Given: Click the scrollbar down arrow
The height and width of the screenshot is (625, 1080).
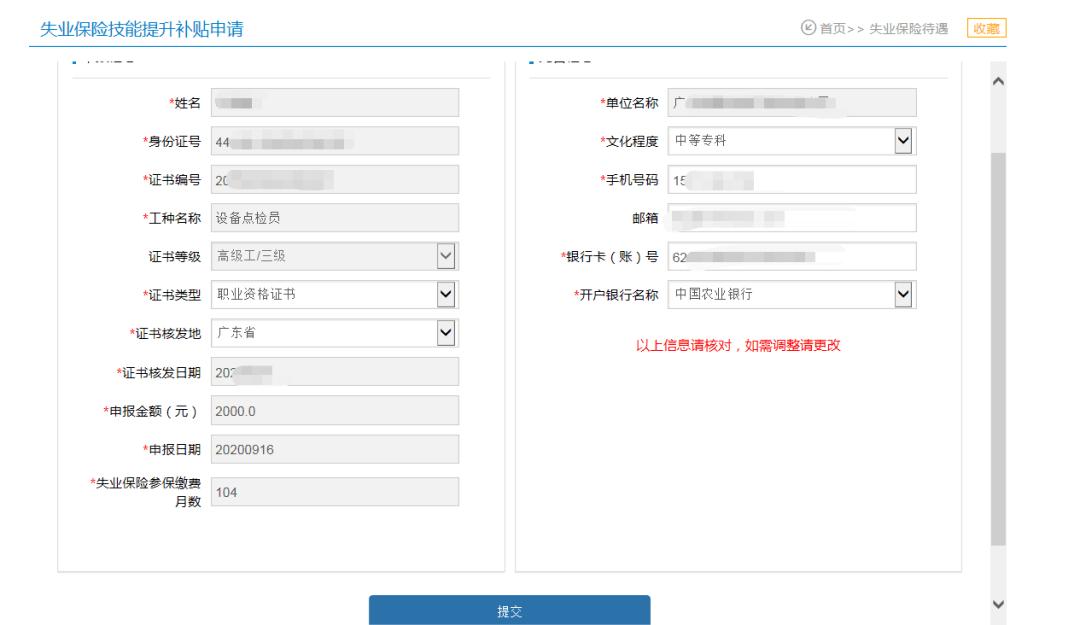Looking at the screenshot, I should click(997, 604).
